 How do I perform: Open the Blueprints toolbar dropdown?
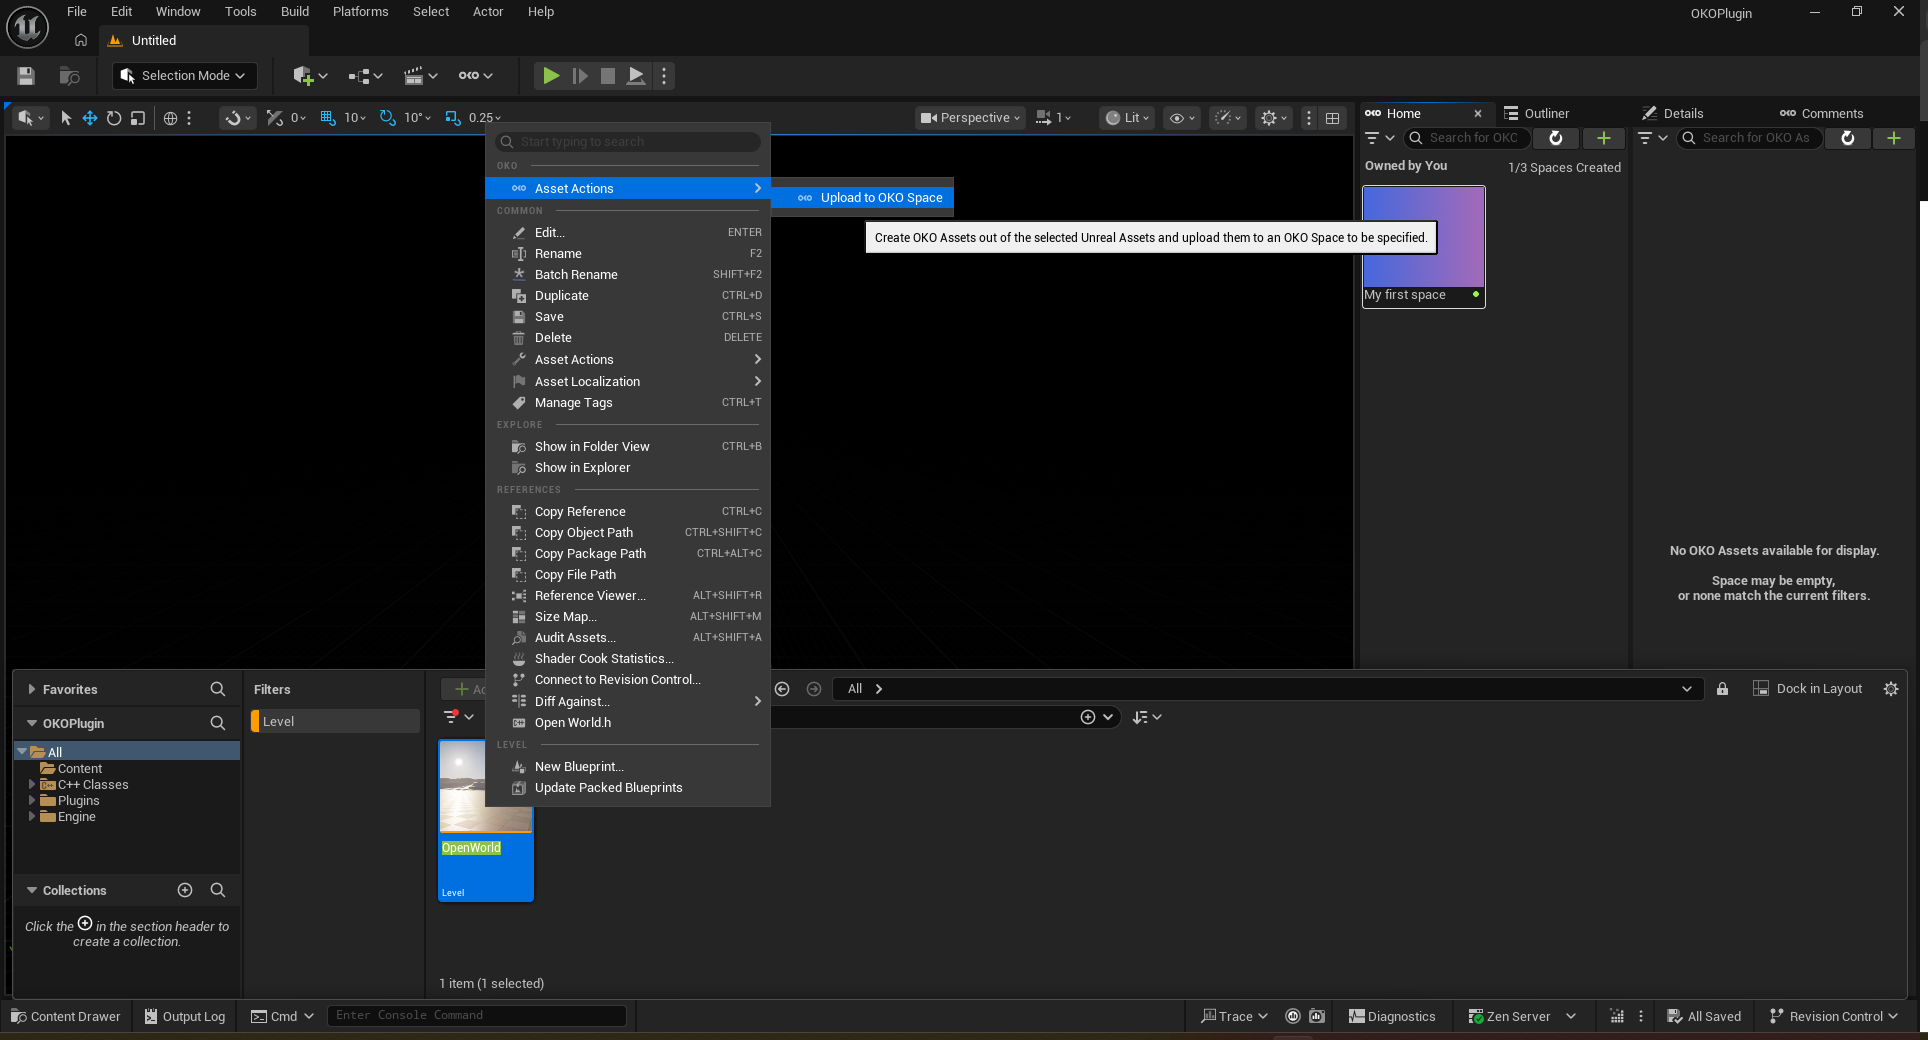(365, 76)
